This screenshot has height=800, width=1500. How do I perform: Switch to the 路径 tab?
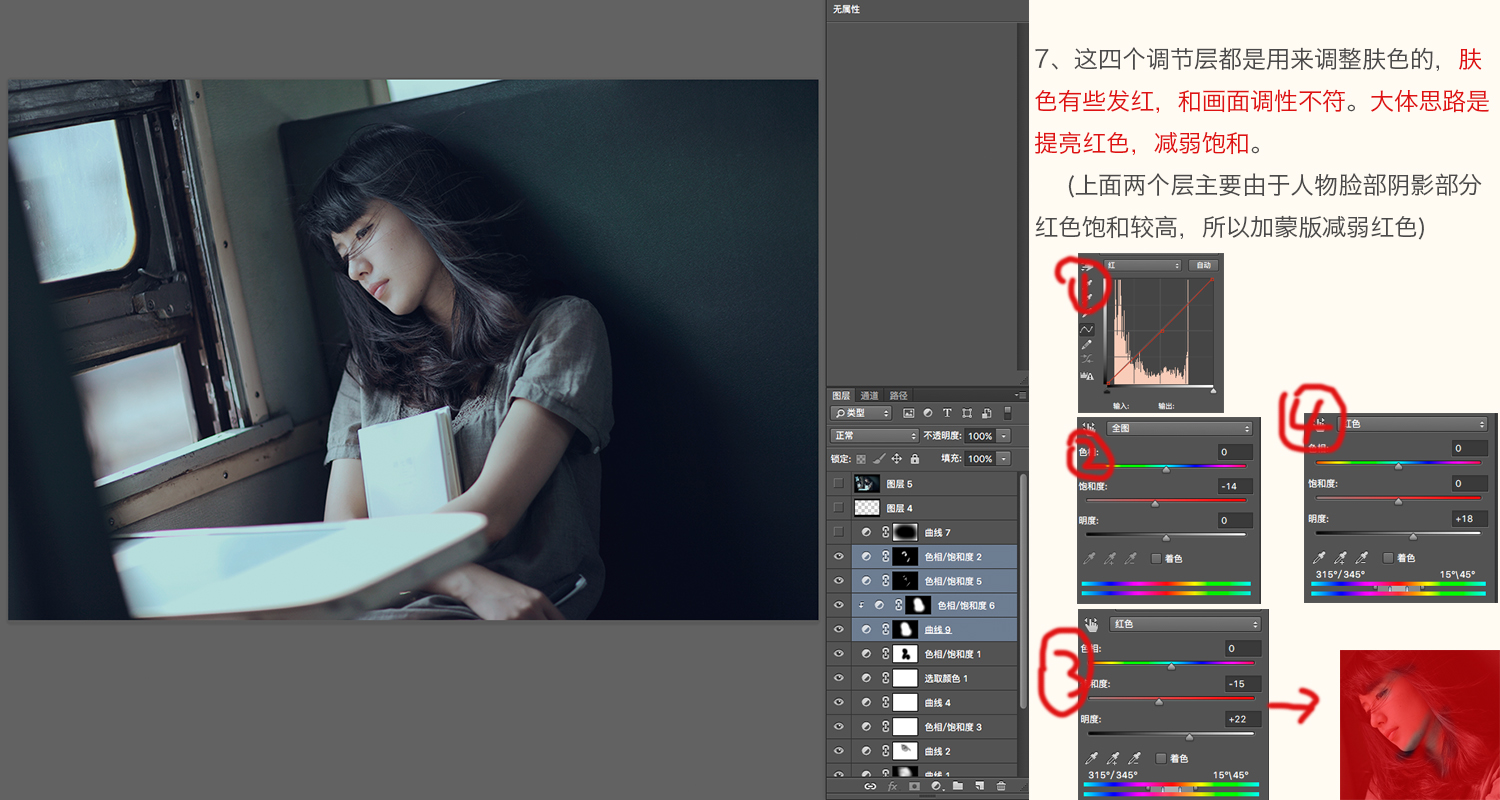pyautogui.click(x=899, y=396)
